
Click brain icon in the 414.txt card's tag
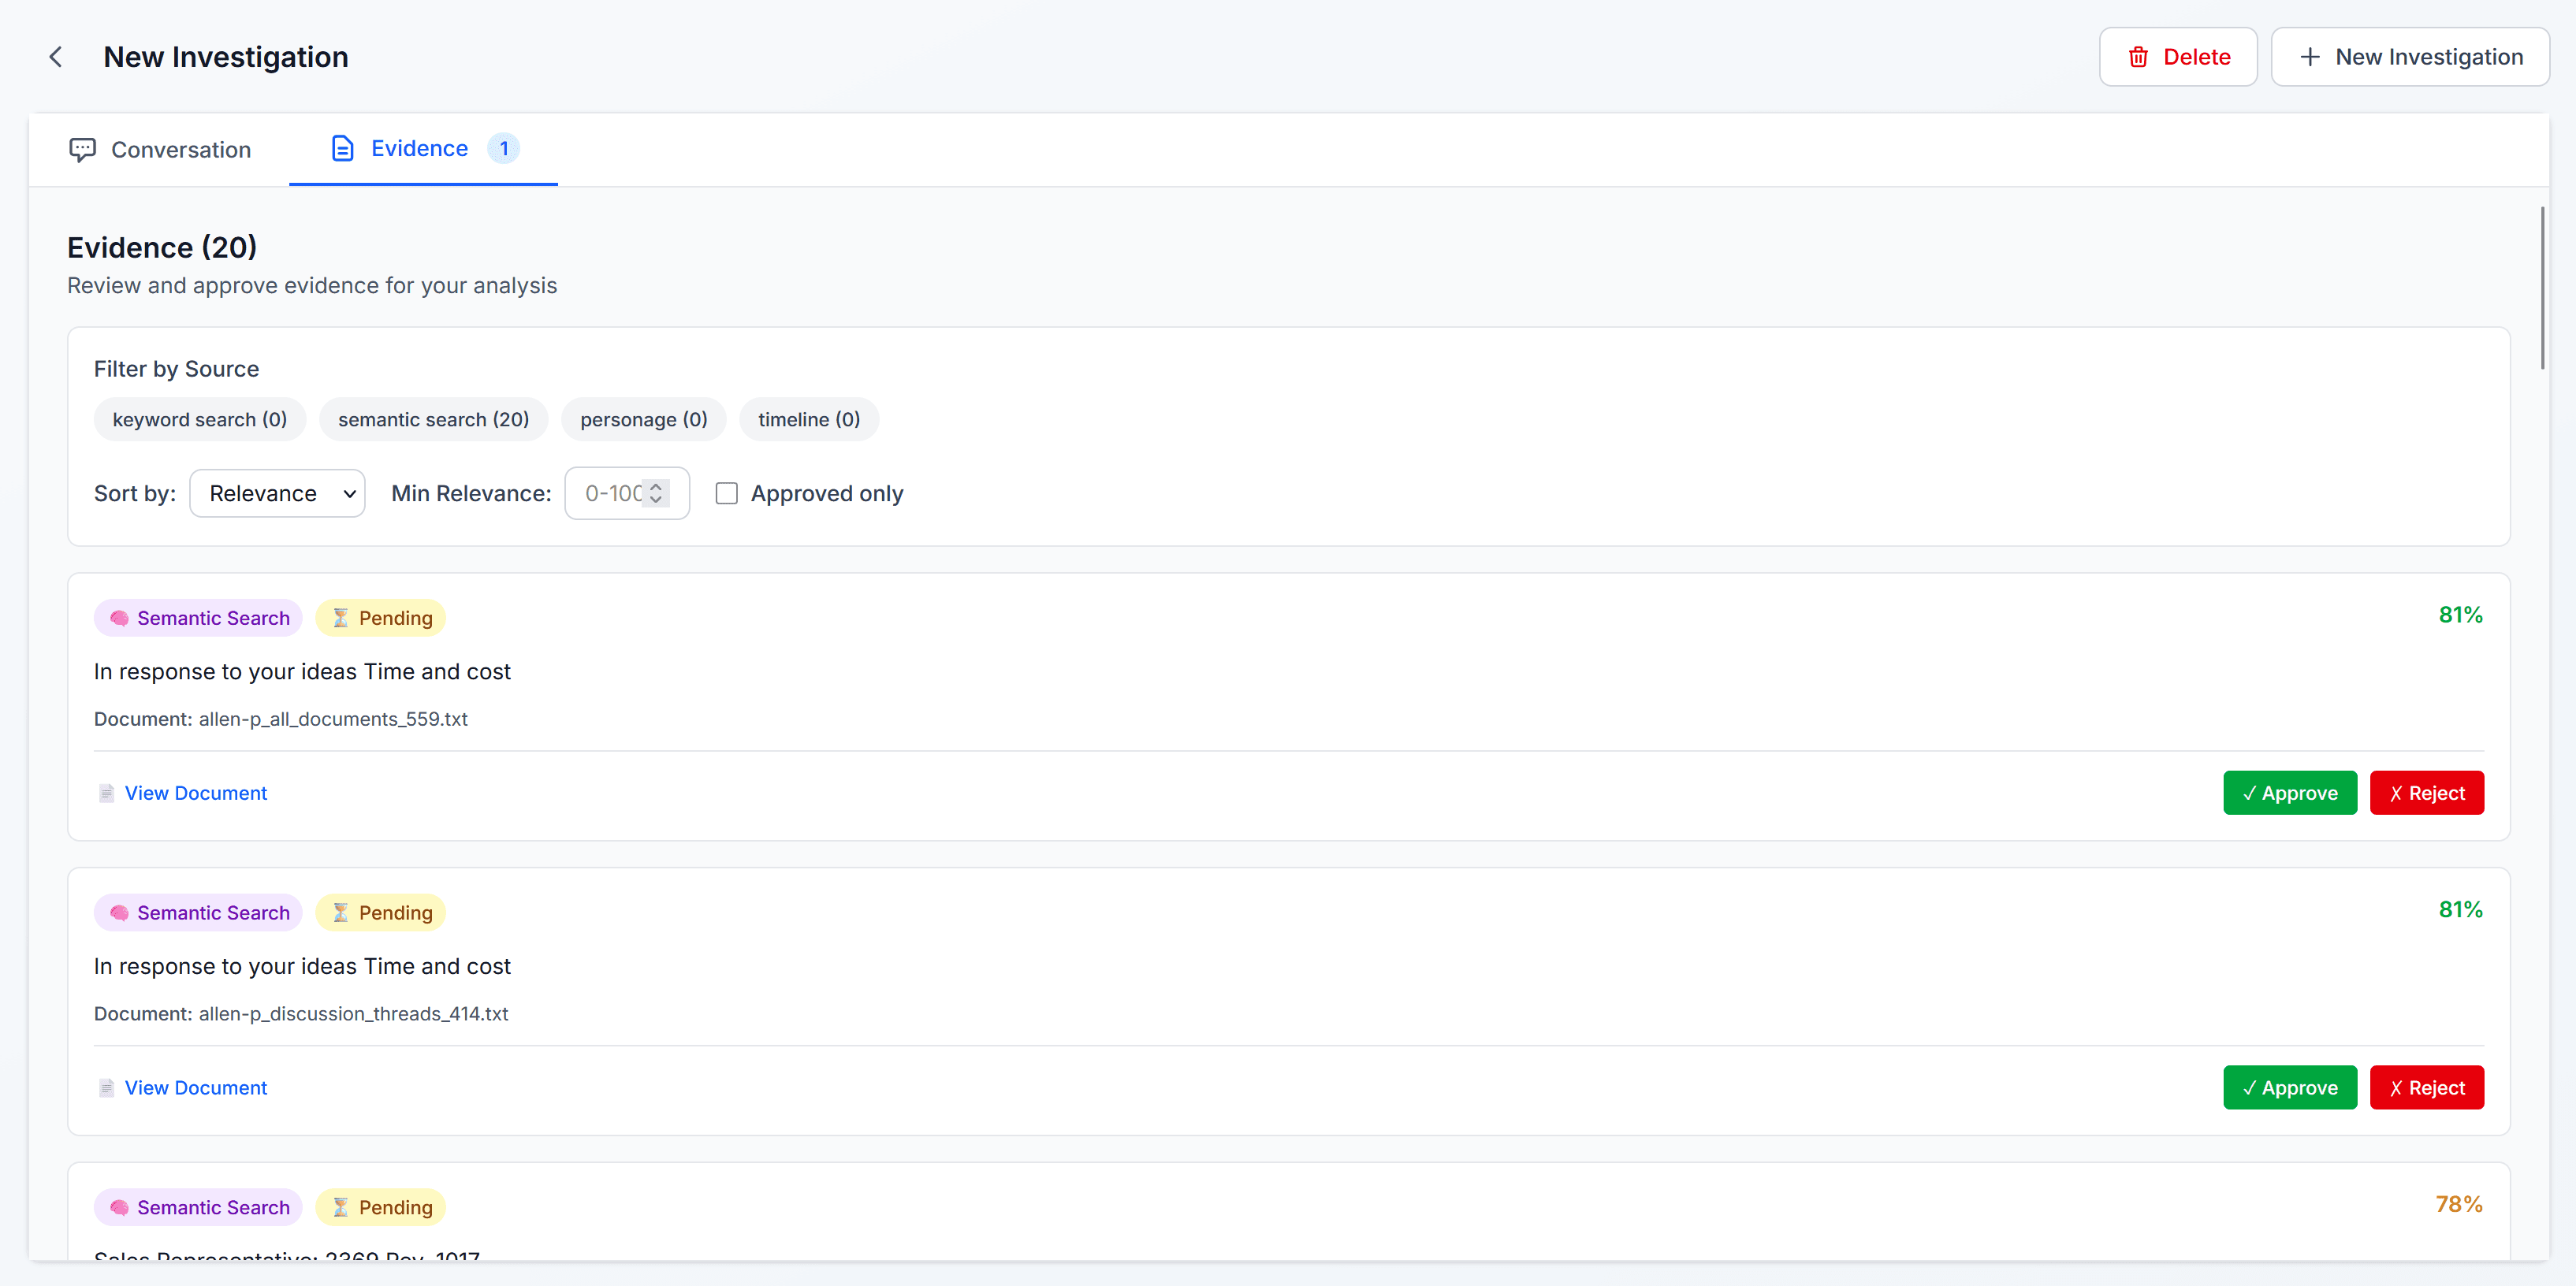pos(119,913)
